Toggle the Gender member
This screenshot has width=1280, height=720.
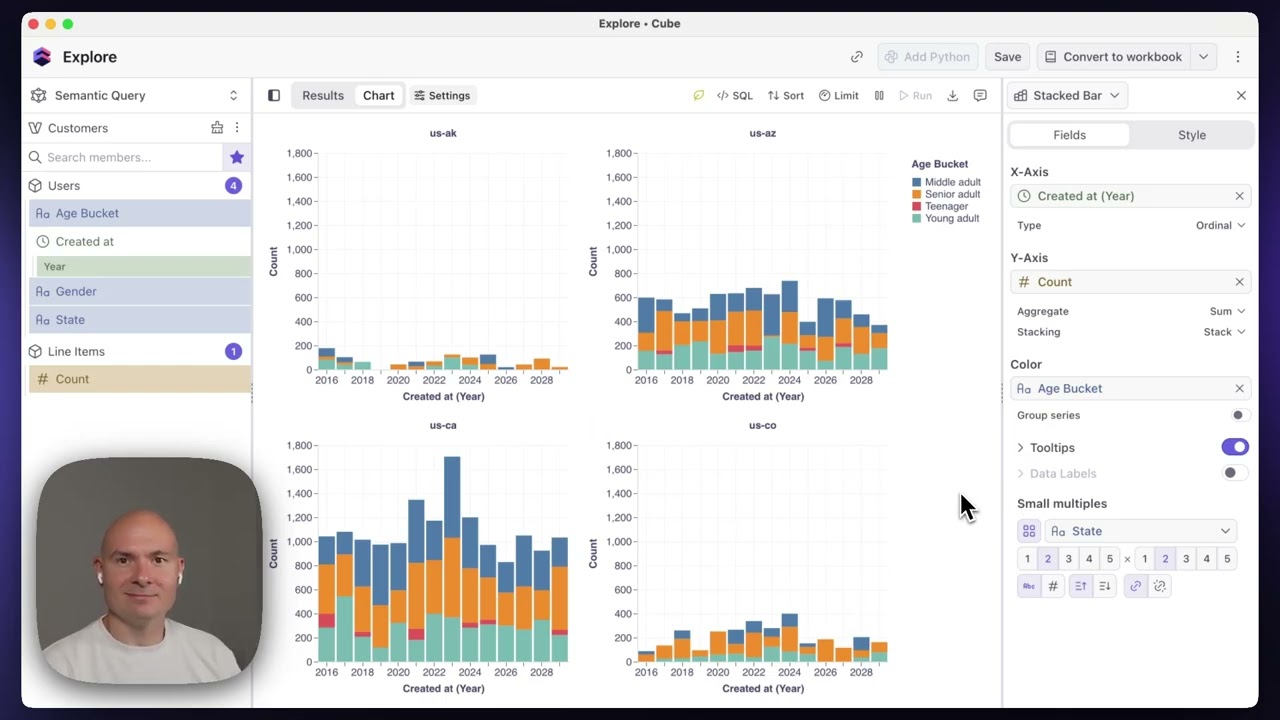tap(140, 291)
